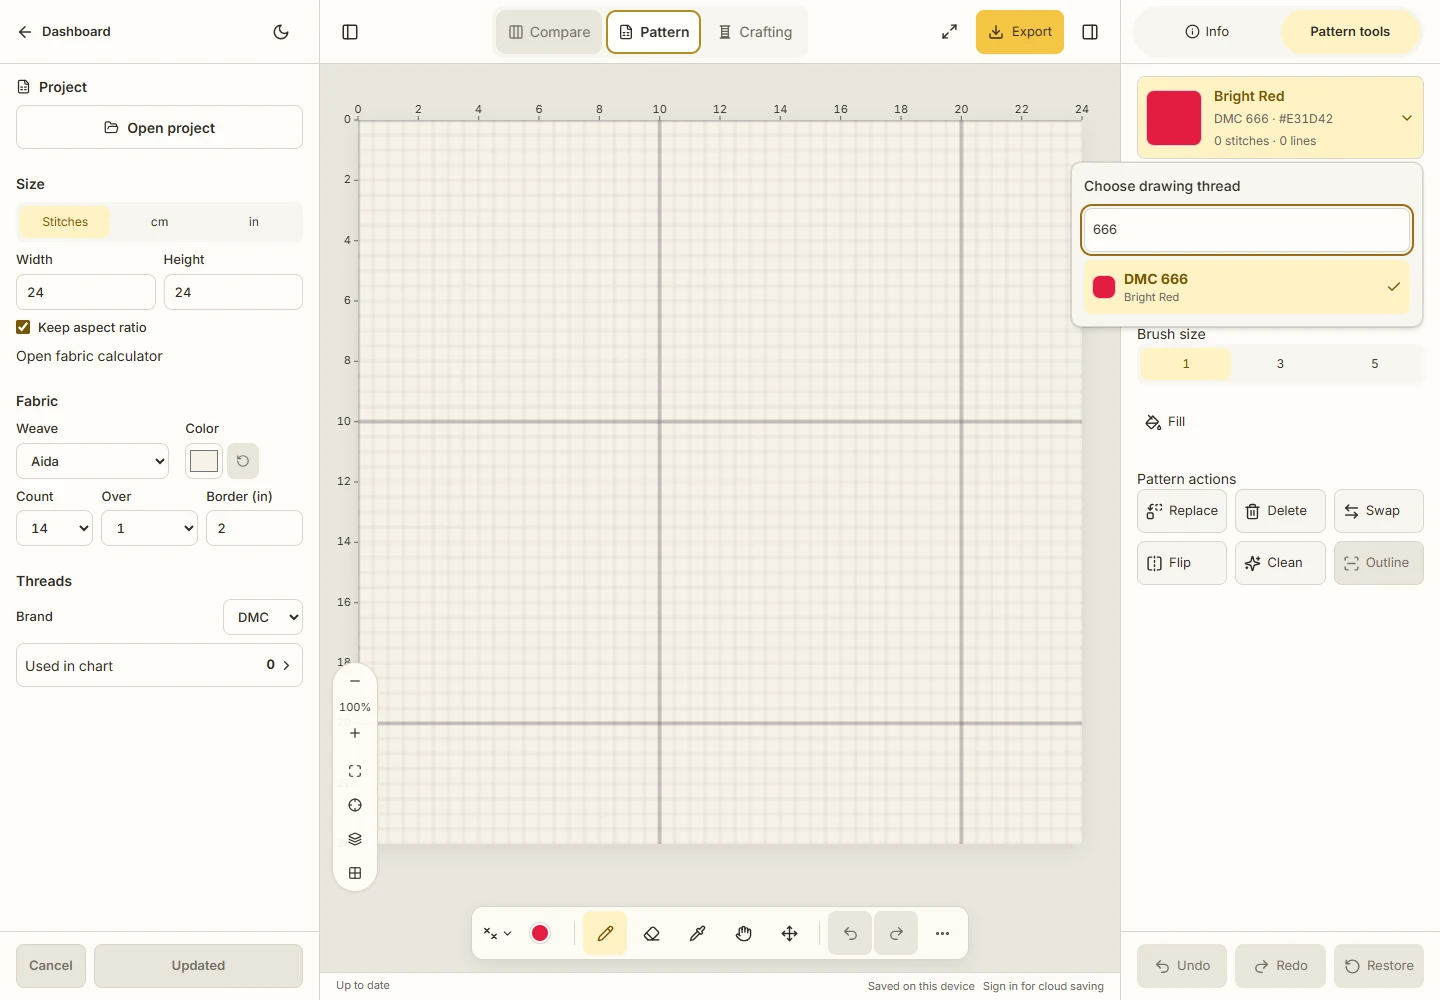Switch to the Pattern tab

[654, 32]
